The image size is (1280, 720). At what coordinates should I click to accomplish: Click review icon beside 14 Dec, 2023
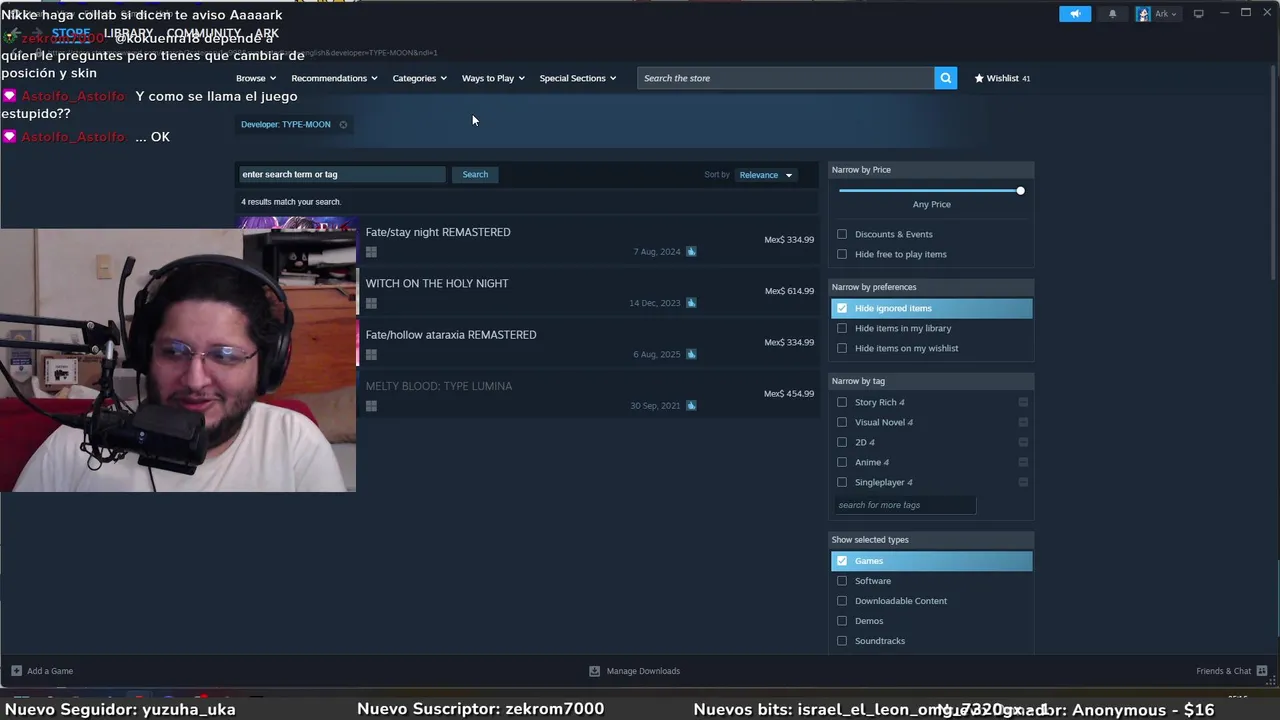(691, 303)
